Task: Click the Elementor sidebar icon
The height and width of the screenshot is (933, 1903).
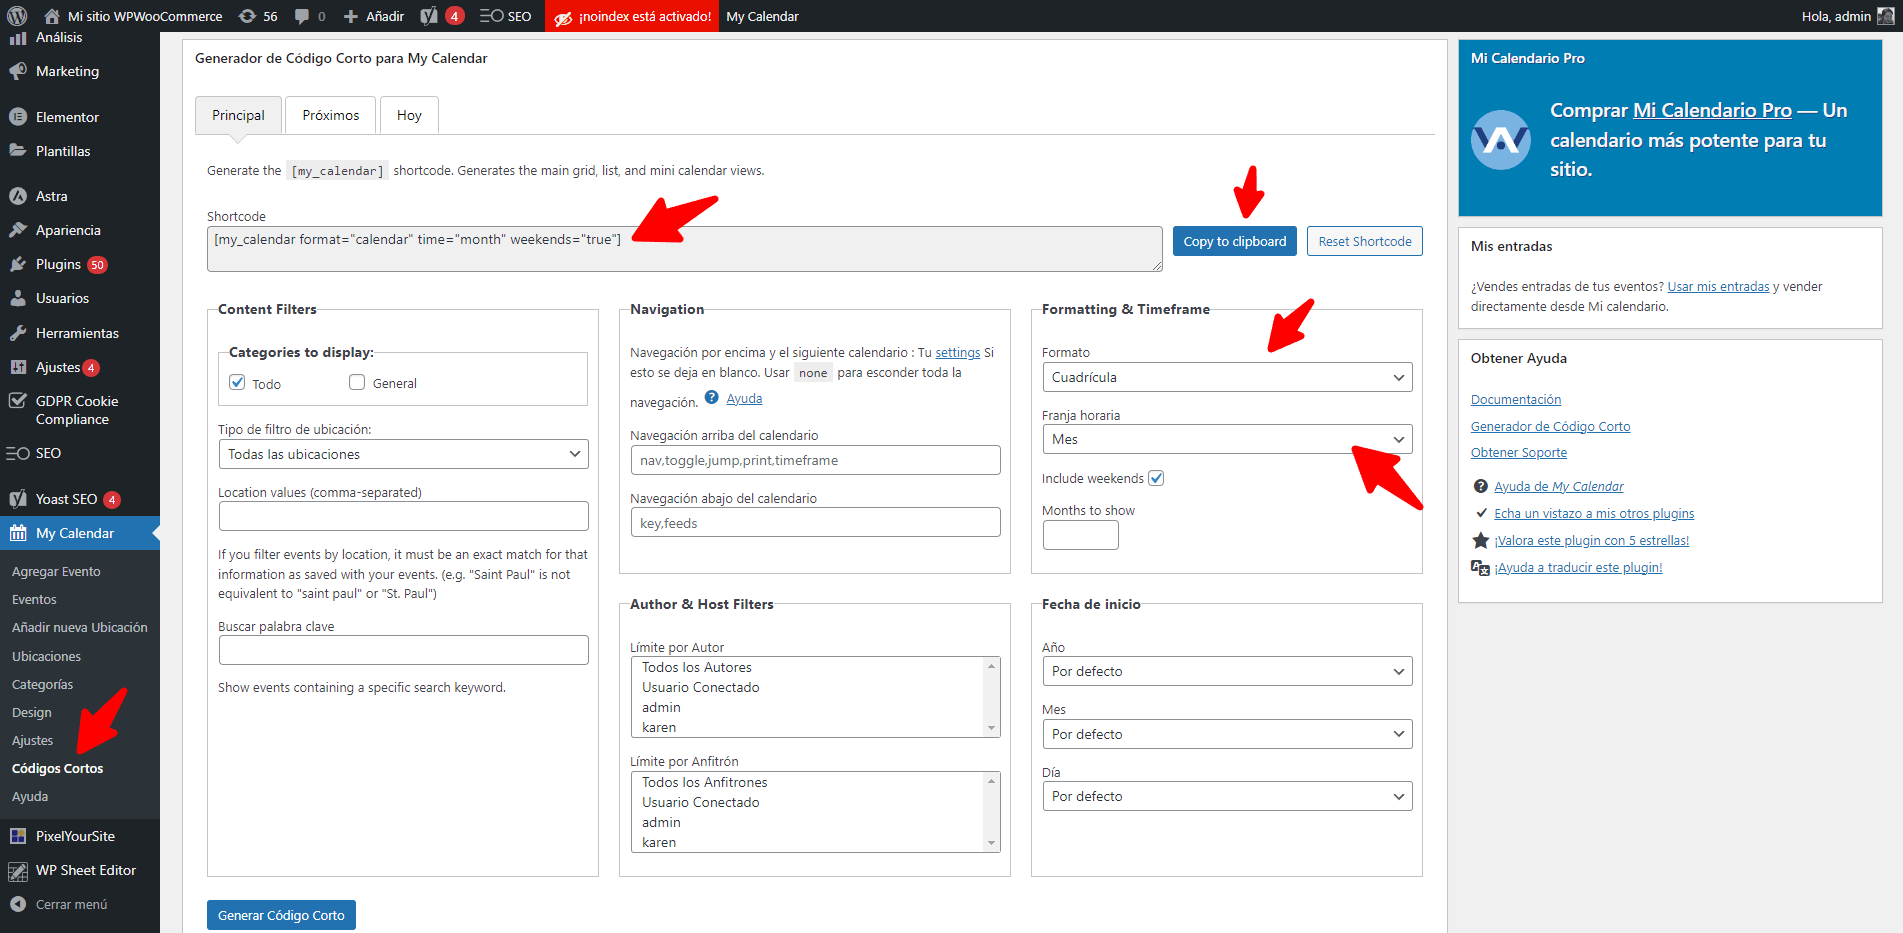Action: click(18, 117)
